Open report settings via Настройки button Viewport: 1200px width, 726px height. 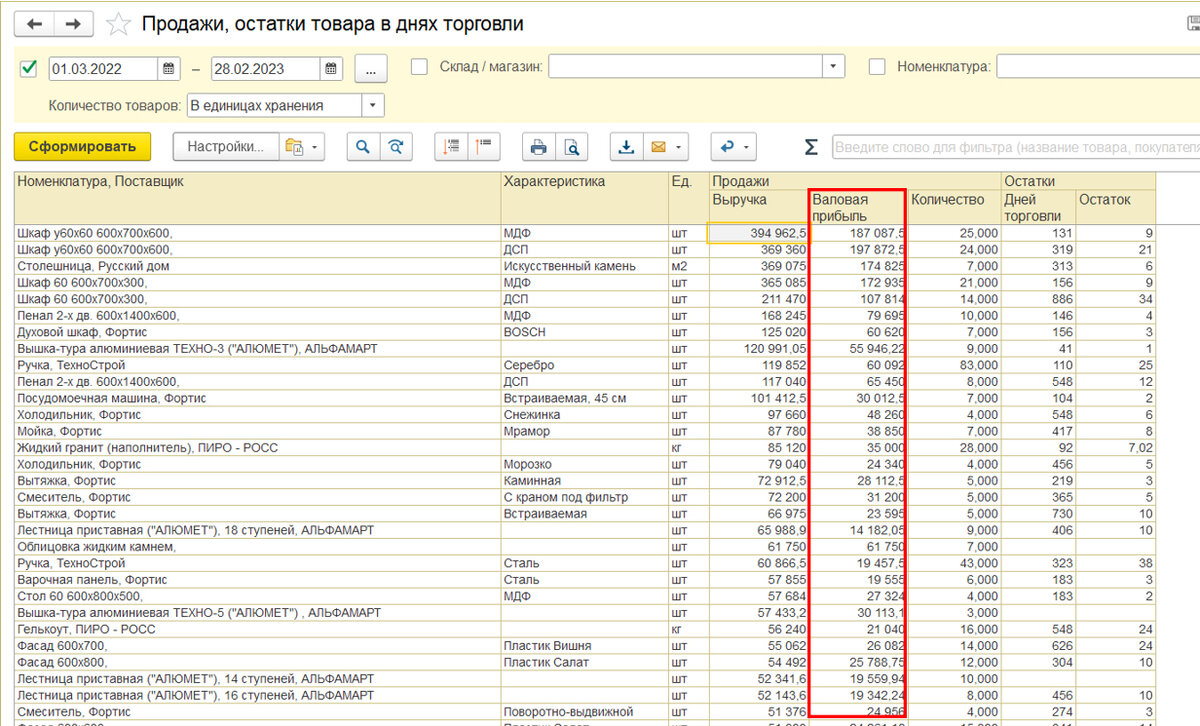click(x=225, y=147)
